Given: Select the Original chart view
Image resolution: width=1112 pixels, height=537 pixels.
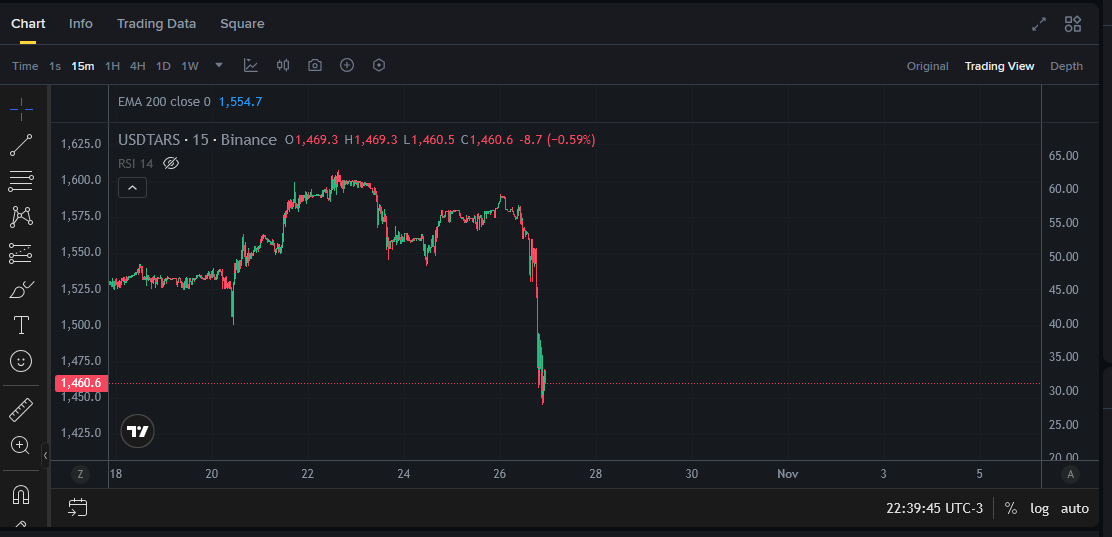Looking at the screenshot, I should 928,66.
